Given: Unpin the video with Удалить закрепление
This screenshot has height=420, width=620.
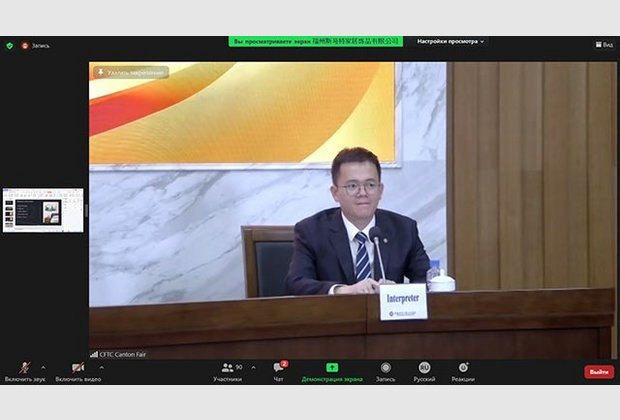Looking at the screenshot, I should tap(131, 72).
